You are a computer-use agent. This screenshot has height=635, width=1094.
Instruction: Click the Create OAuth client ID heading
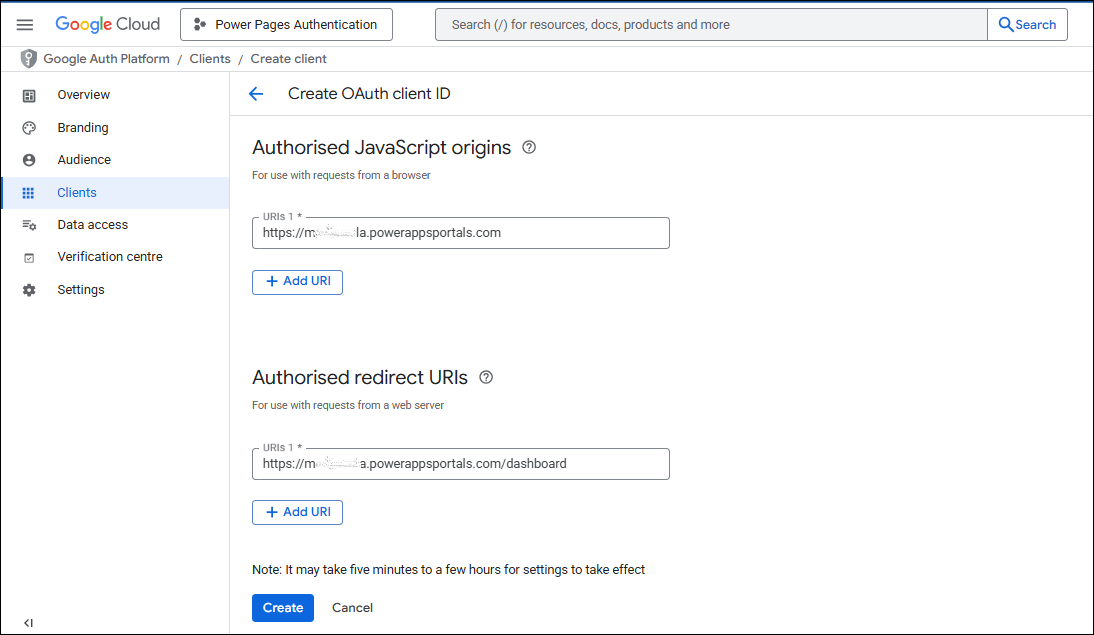(369, 94)
